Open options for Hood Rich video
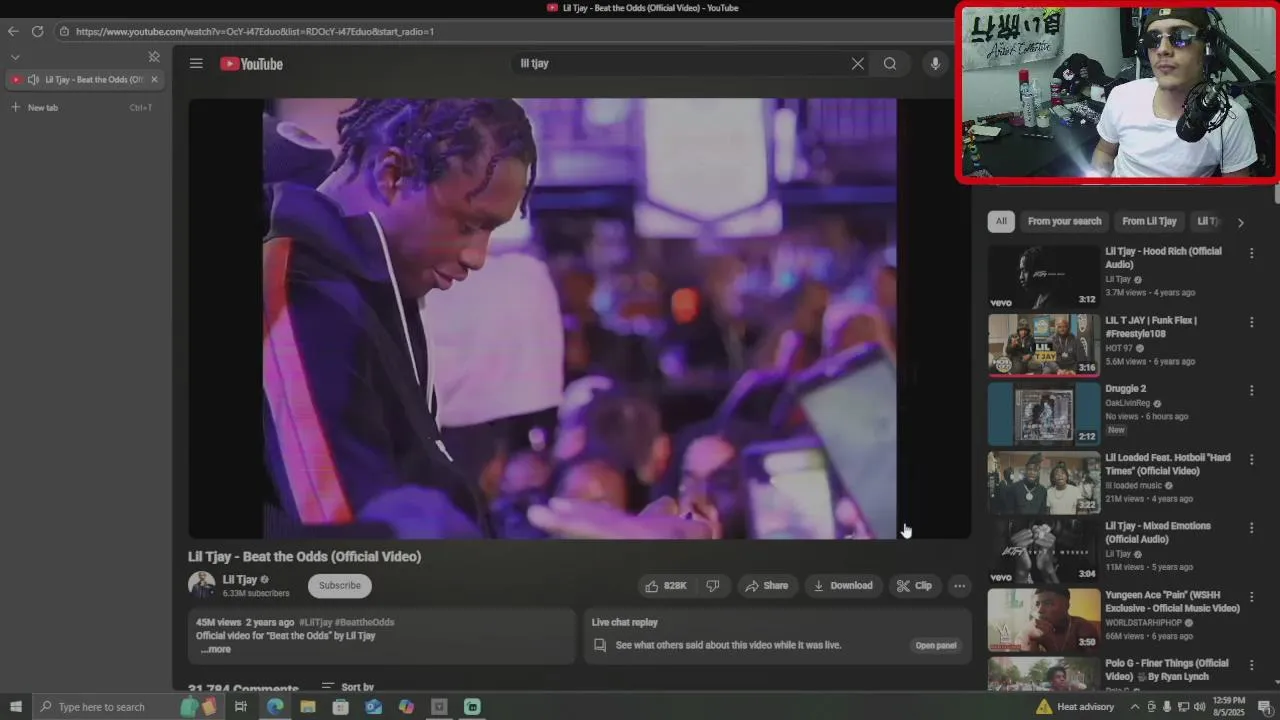Screen dimensions: 1280x720 pos(1251,253)
